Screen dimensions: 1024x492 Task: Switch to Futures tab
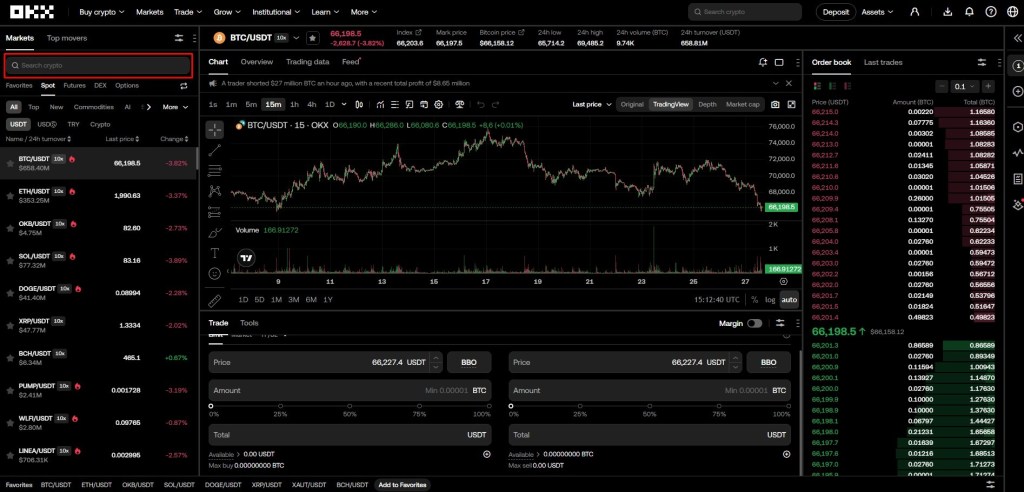74,86
